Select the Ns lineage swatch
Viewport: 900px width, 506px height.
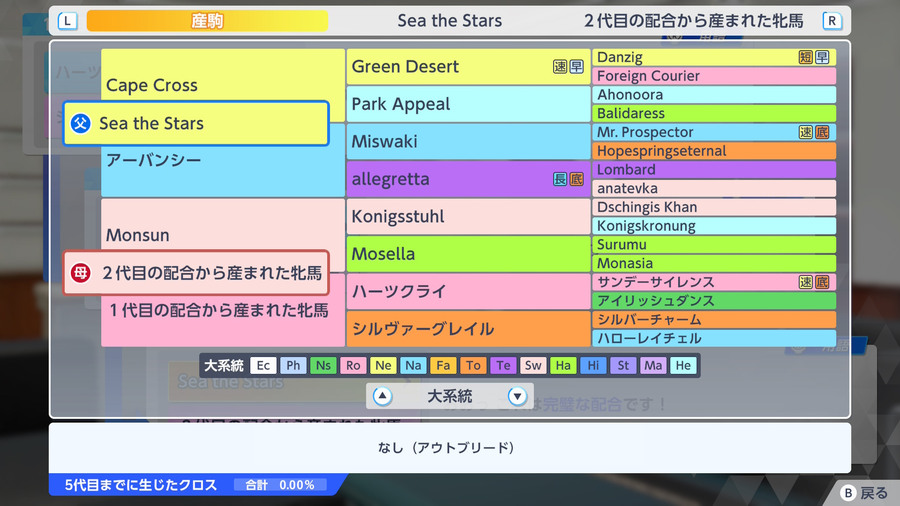[323, 365]
